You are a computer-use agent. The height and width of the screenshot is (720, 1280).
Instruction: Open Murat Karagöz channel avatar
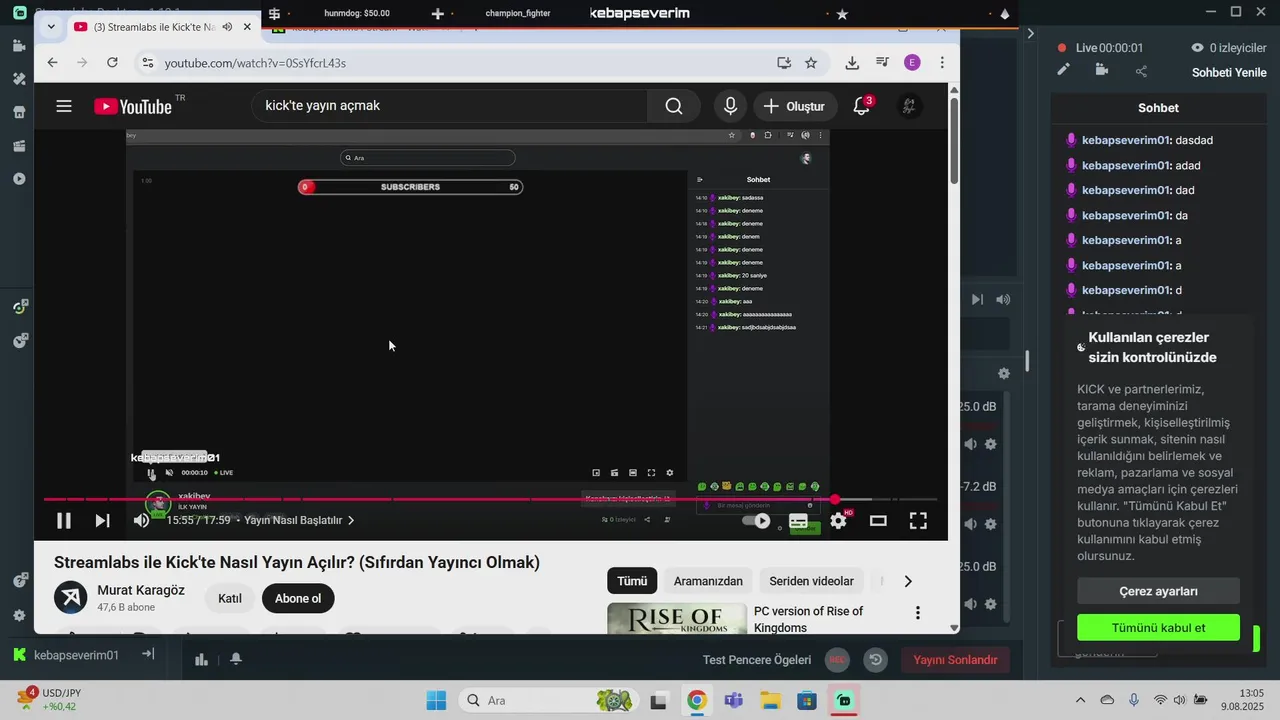[x=70, y=598]
